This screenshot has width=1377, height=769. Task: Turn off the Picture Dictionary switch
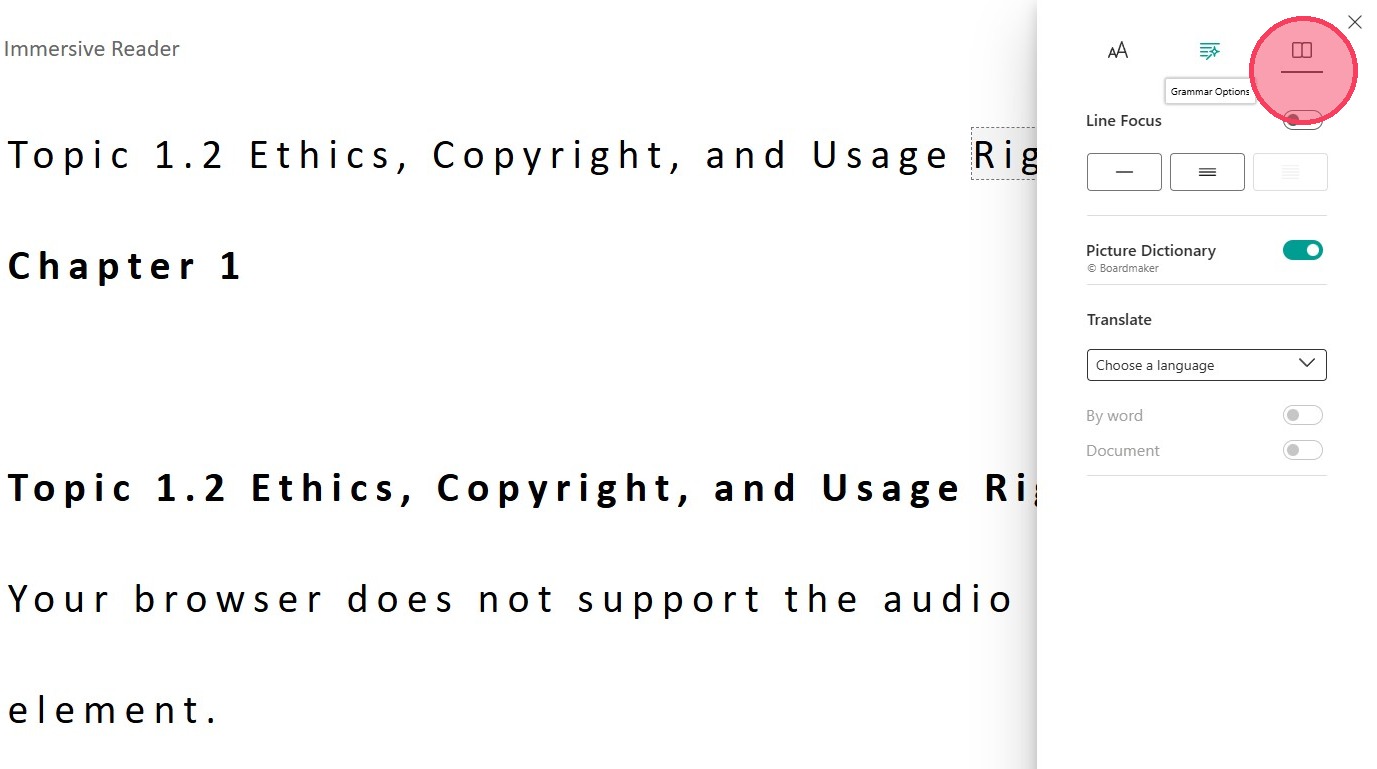click(1302, 250)
